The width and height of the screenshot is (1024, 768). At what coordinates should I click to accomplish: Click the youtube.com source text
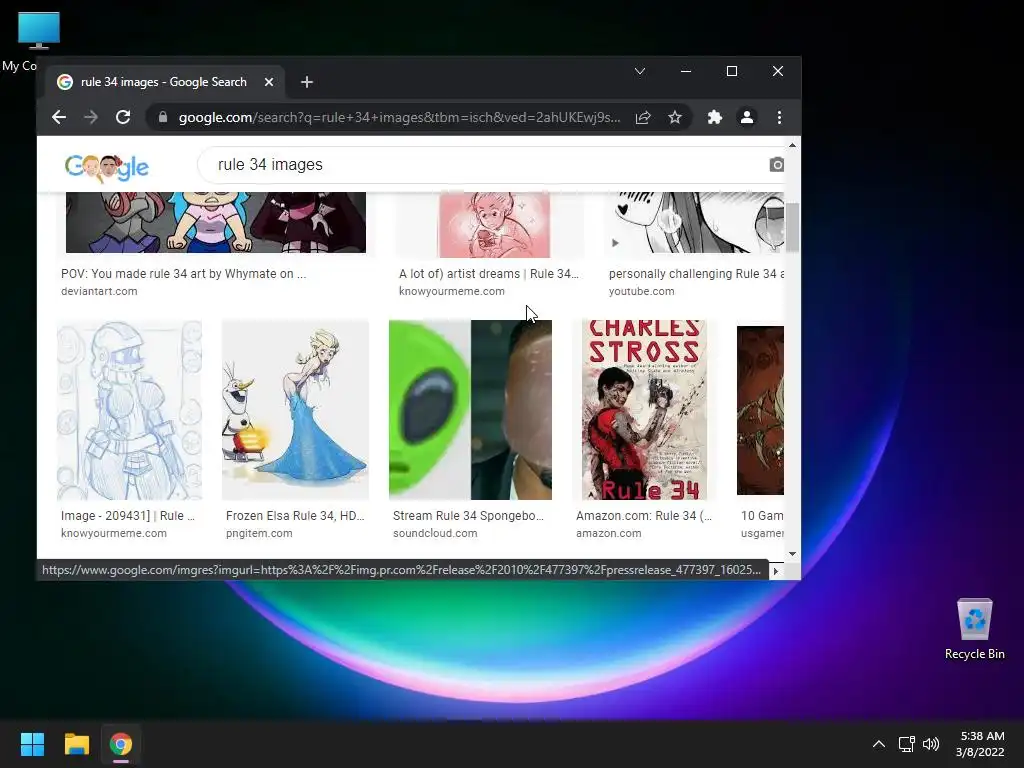[x=641, y=291]
